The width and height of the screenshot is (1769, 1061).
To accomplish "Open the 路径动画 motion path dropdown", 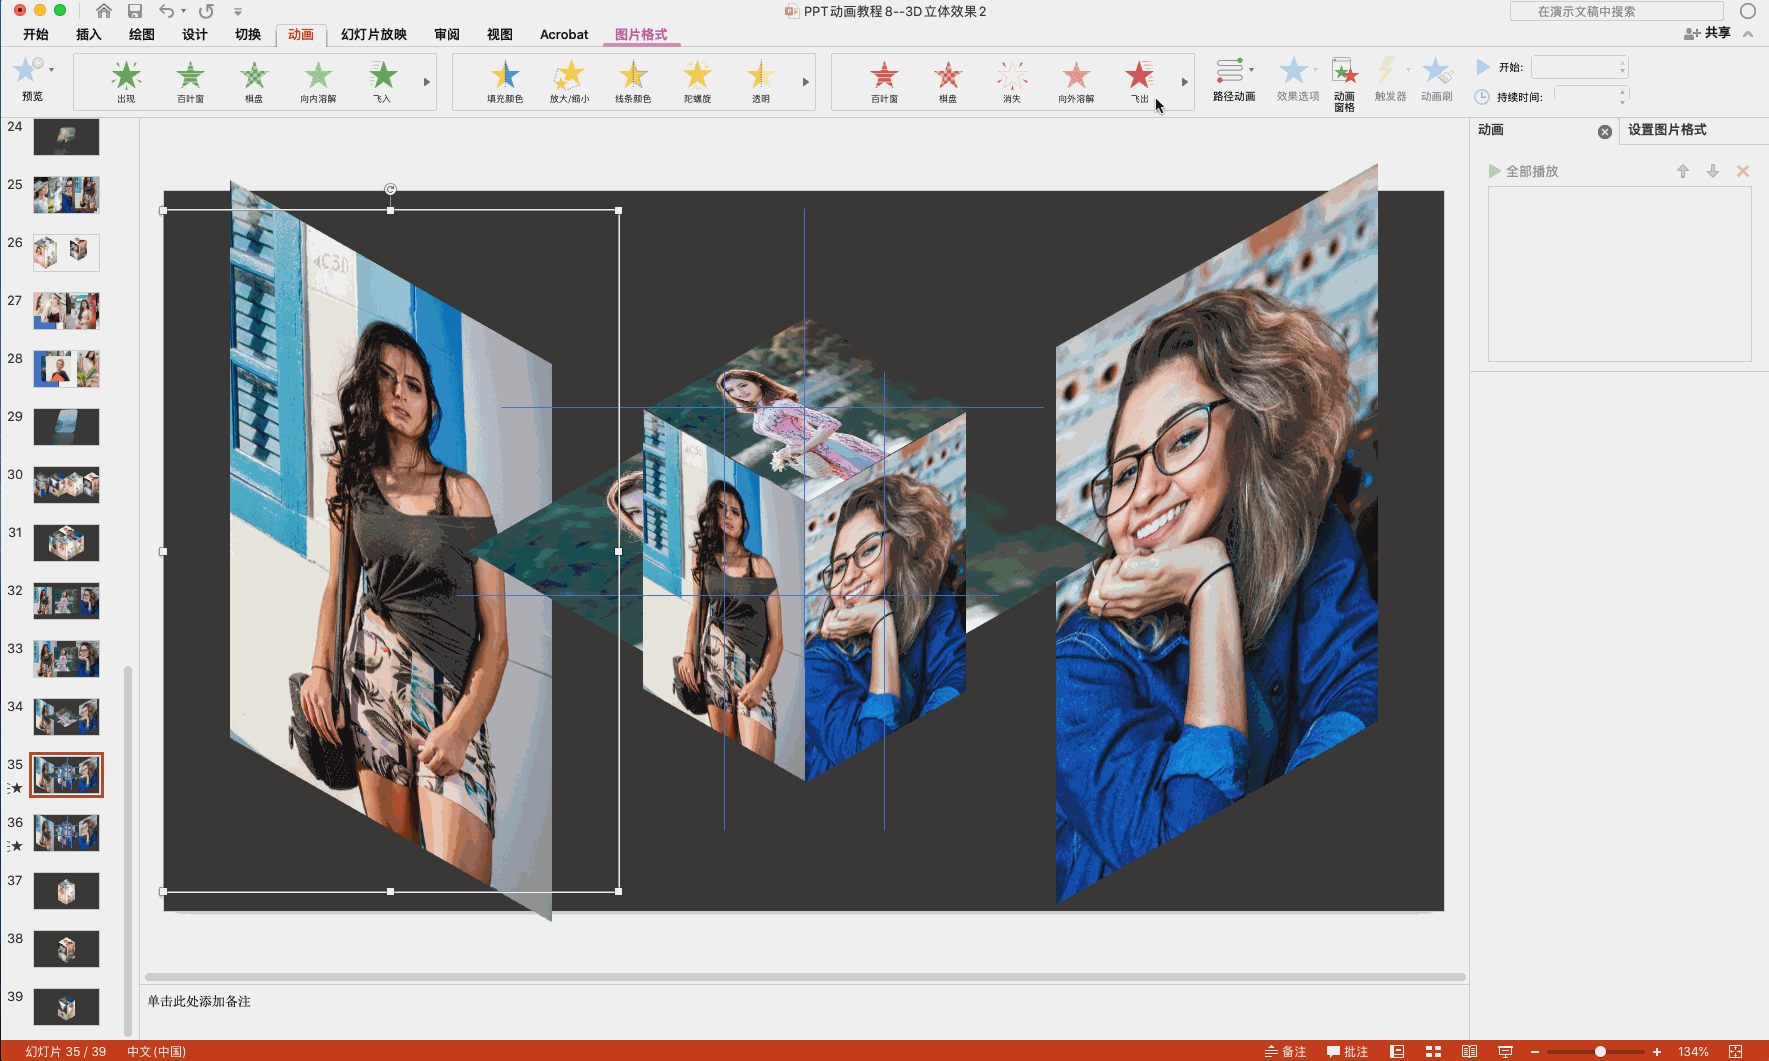I will pyautogui.click(x=1234, y=79).
